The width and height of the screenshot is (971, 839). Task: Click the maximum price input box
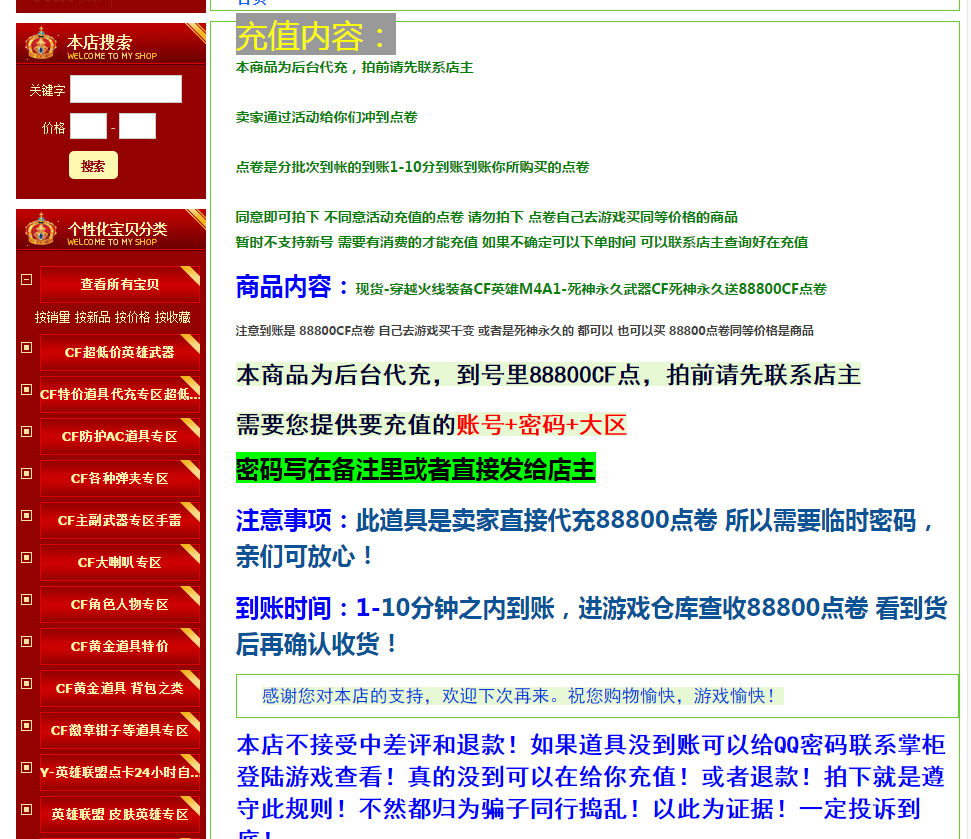tap(137, 126)
